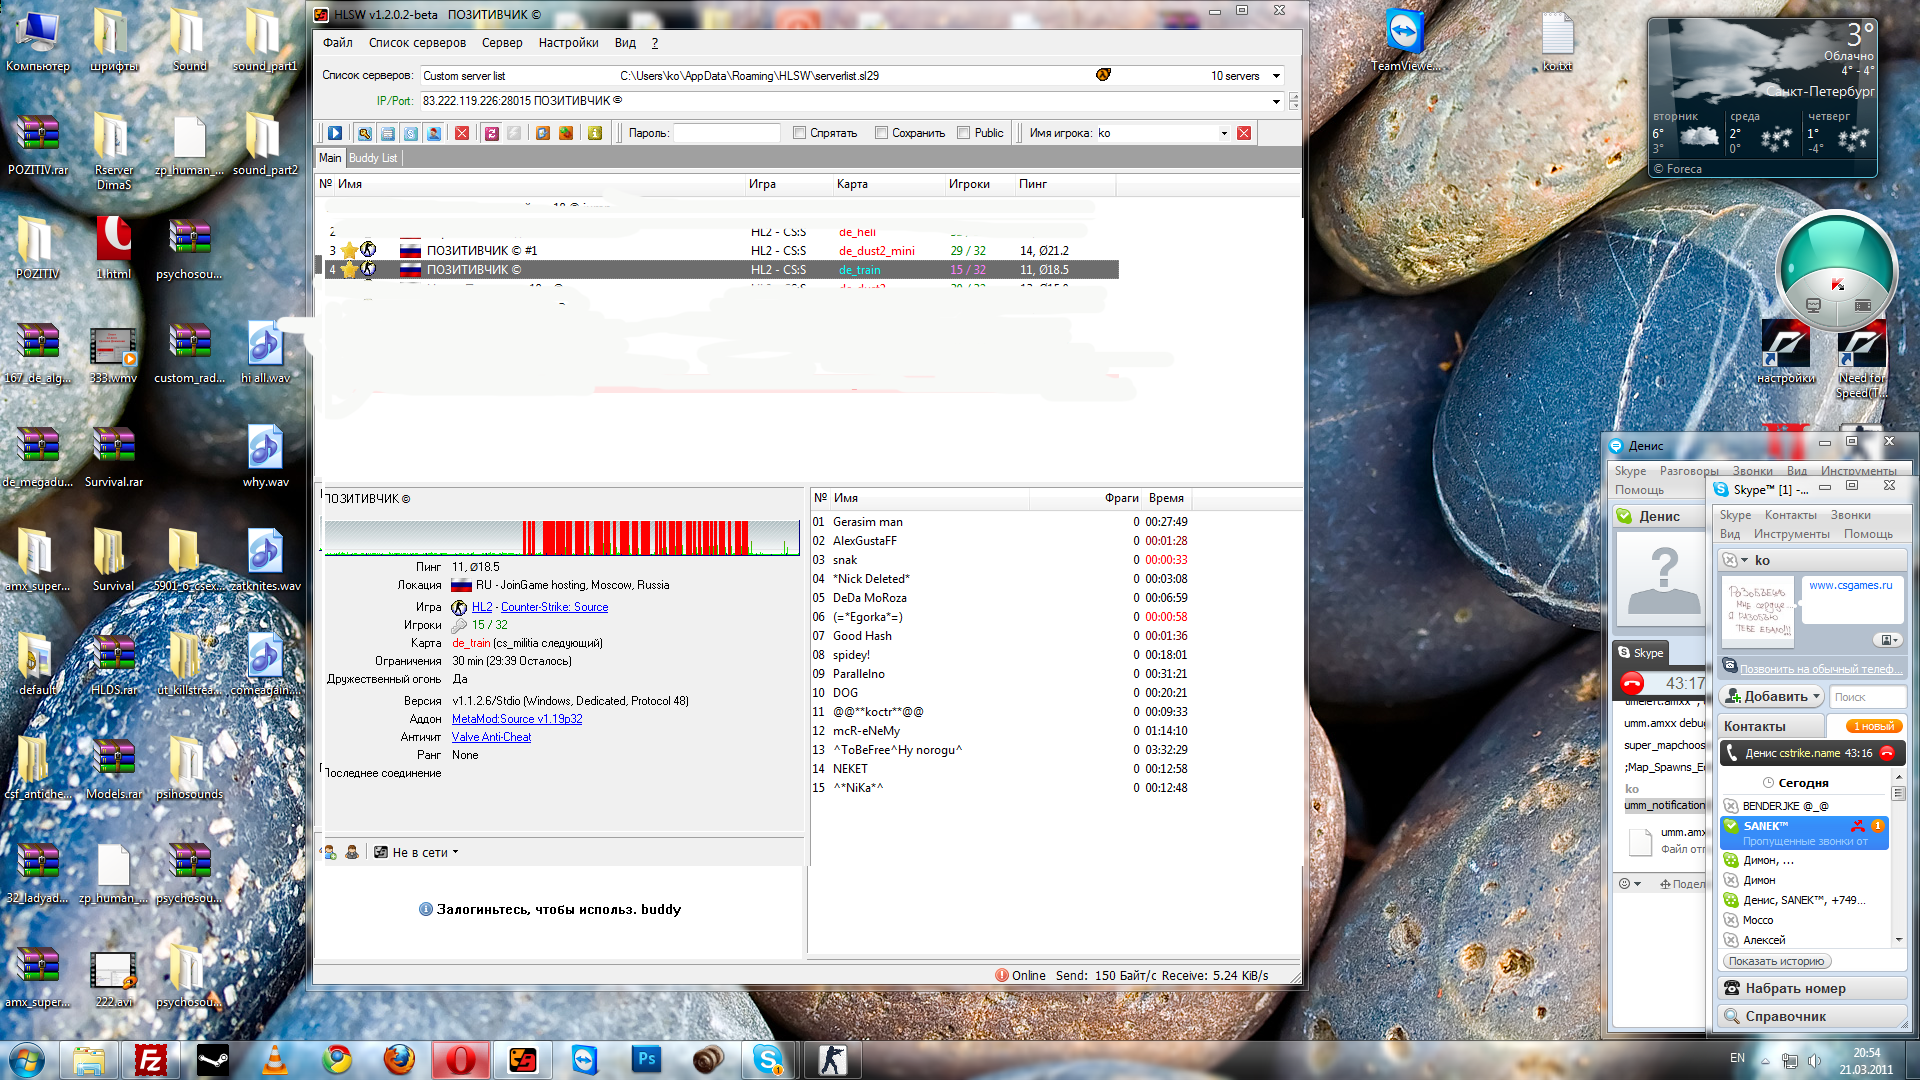Click the blue connect/play toolbar icon
The image size is (1920, 1080).
click(335, 133)
